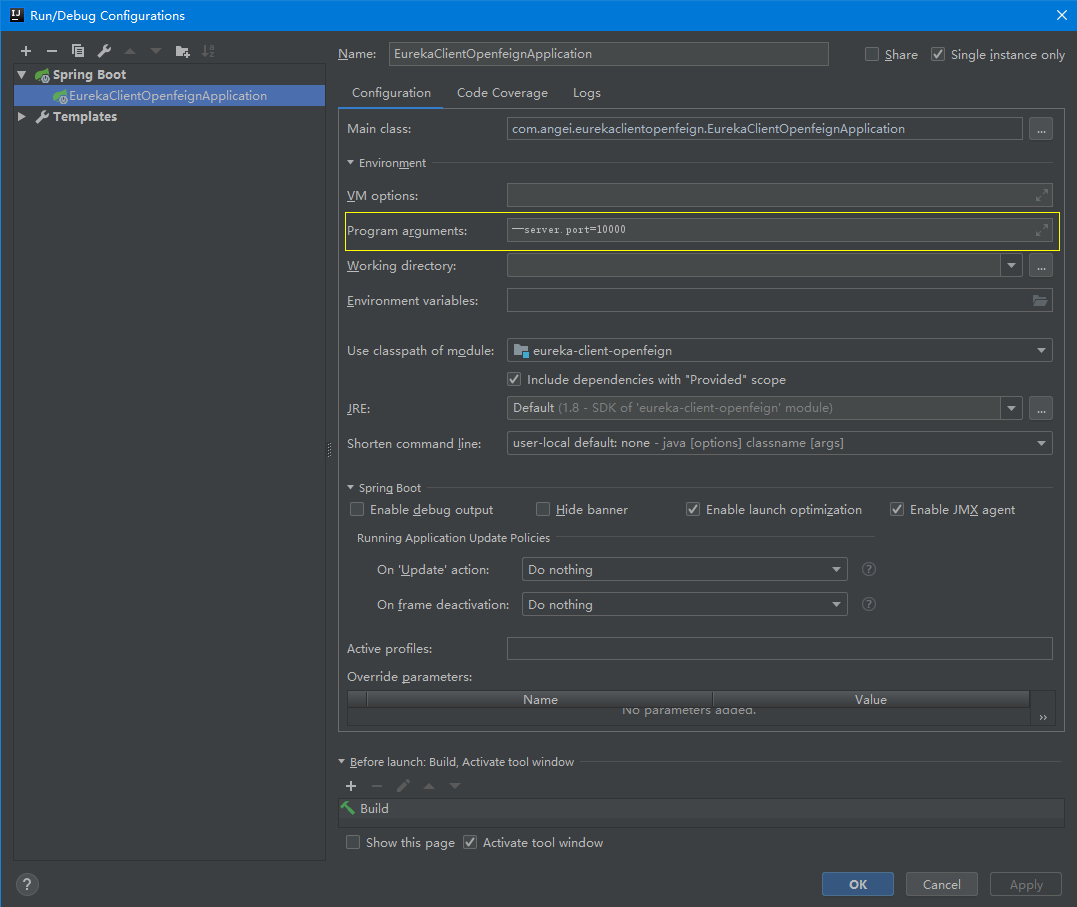This screenshot has width=1077, height=907.
Task: Add a Before launch task with plus
Action: [351, 786]
